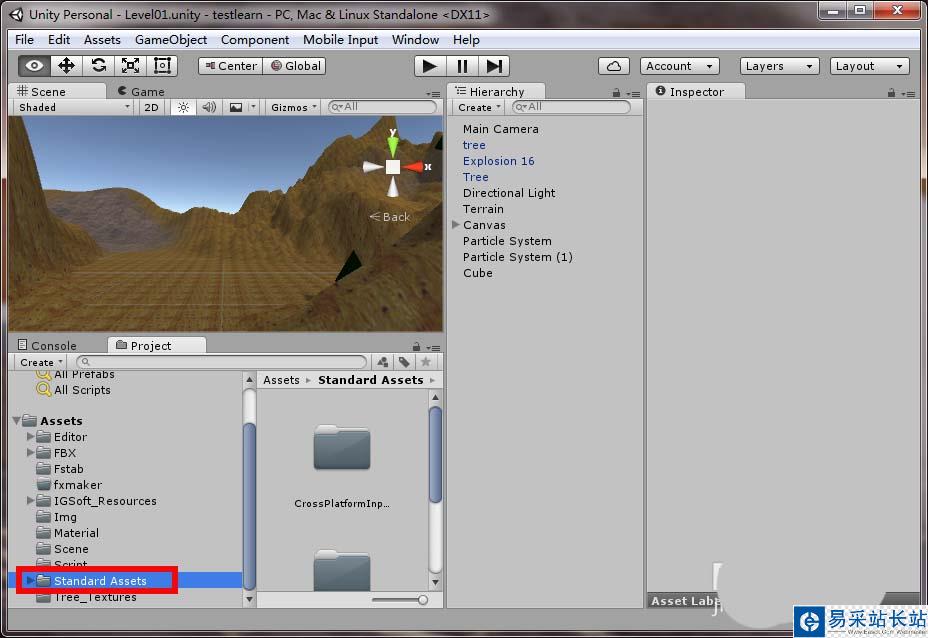This screenshot has height=638, width=928.
Task: Select the Rect Transform tool
Action: pyautogui.click(x=162, y=66)
